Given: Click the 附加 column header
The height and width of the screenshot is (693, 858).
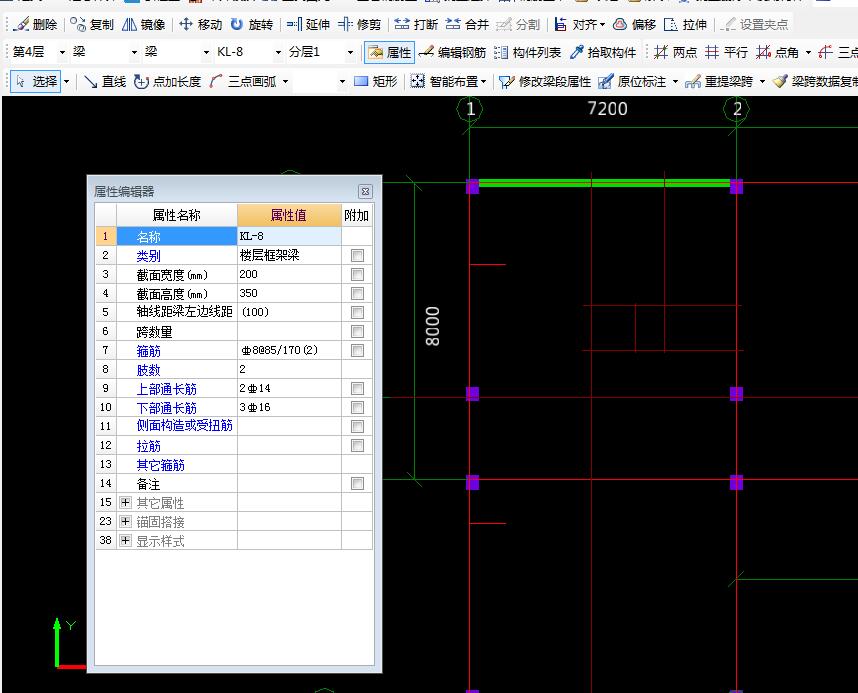Looking at the screenshot, I should [356, 215].
